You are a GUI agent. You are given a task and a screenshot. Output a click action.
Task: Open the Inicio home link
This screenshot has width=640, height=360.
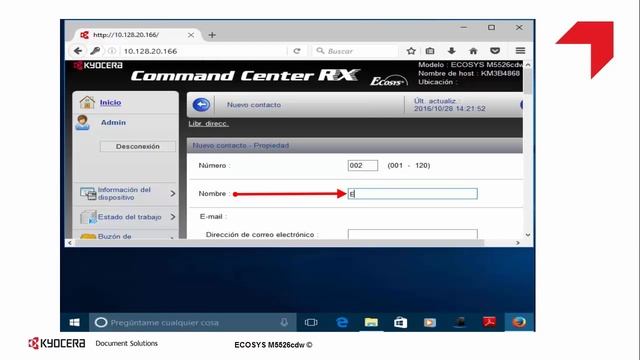111,102
